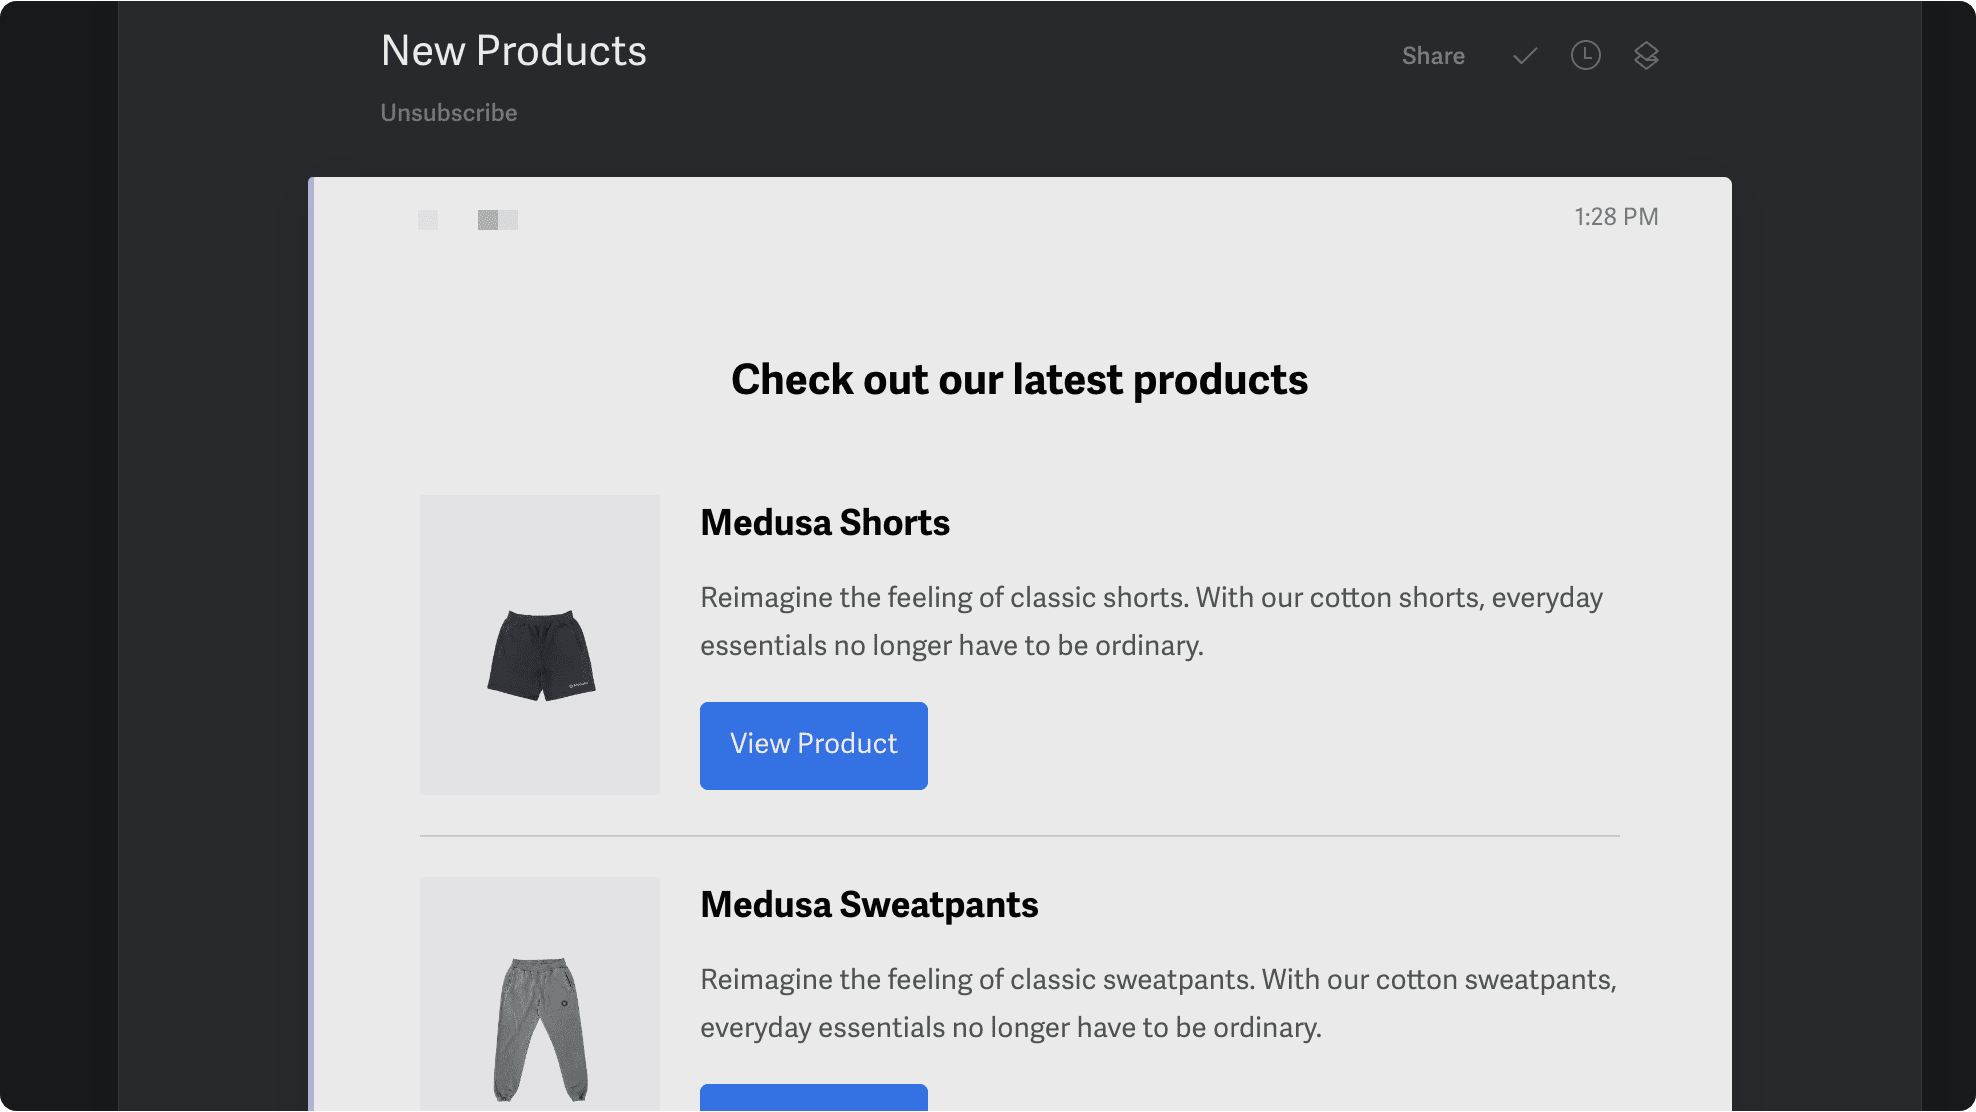The height and width of the screenshot is (1112, 1976).
Task: Click the Unsubscribe link
Action: pos(448,112)
